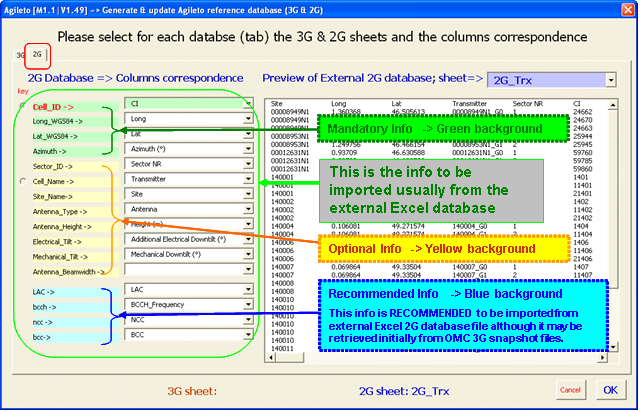Open the 2G_Trx sheet dropdown
This screenshot has width=640, height=412.
click(609, 80)
